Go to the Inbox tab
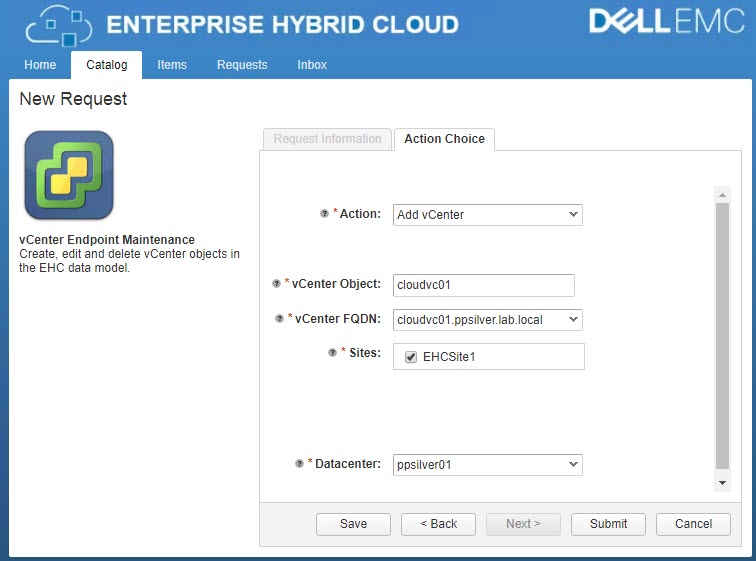Screen dimensions: 756x561 [312, 65]
